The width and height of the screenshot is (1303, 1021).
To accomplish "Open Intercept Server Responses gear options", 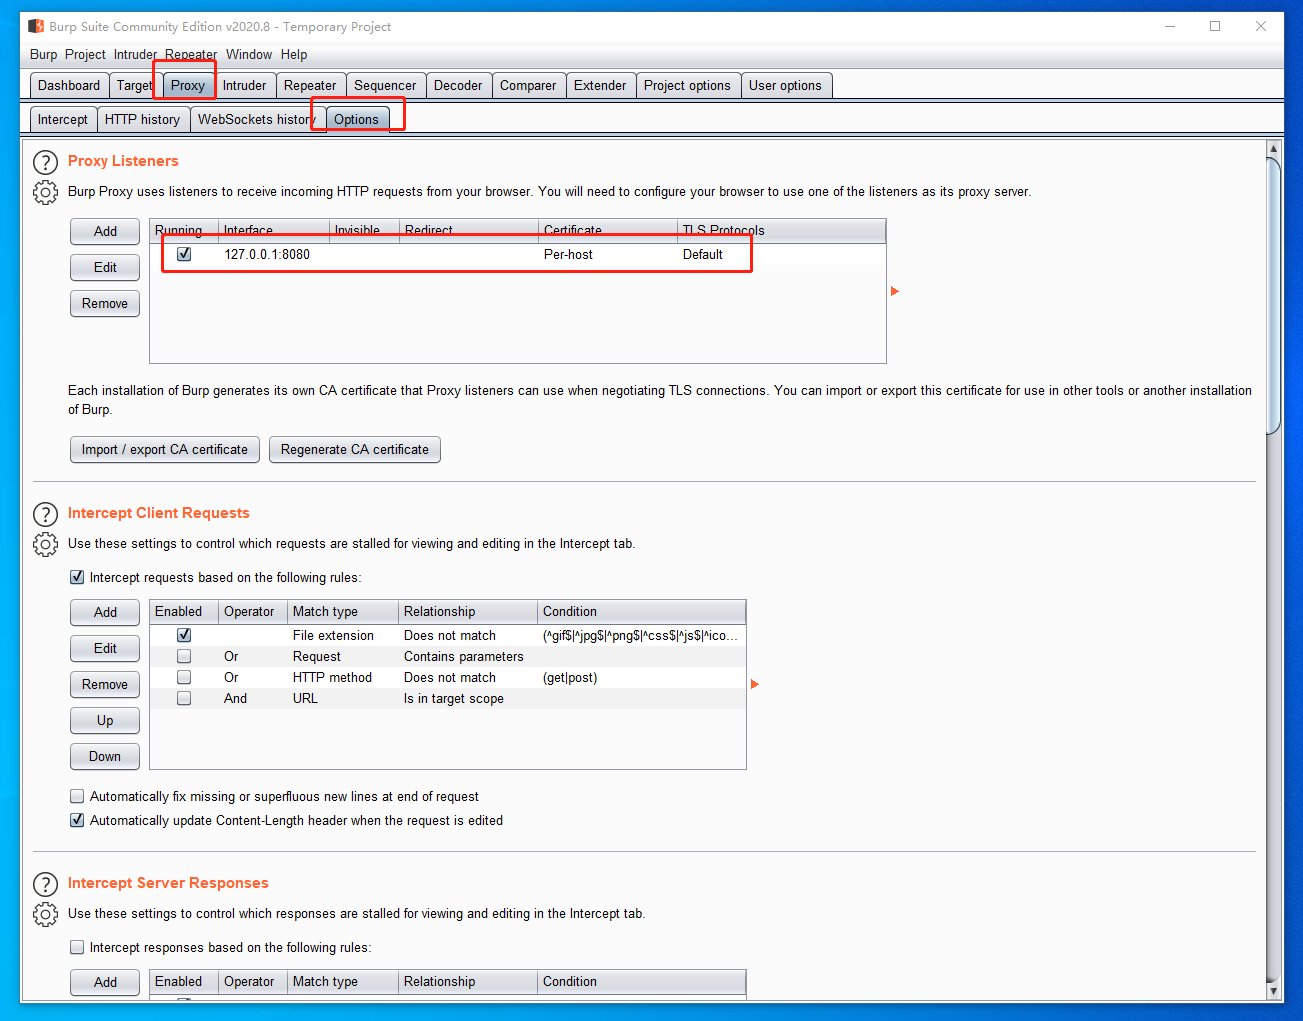I will 45,914.
